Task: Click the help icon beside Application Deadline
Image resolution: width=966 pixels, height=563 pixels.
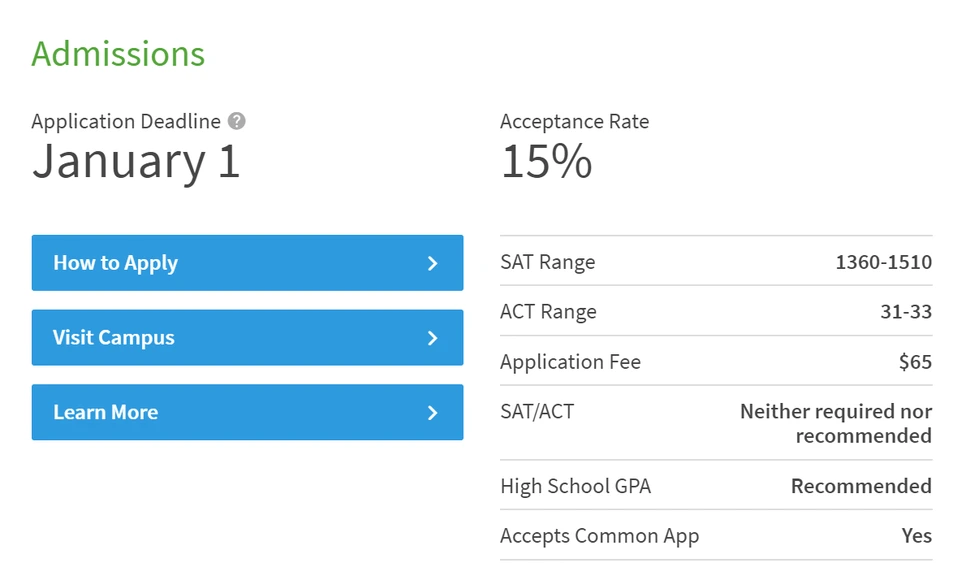Action: [236, 121]
